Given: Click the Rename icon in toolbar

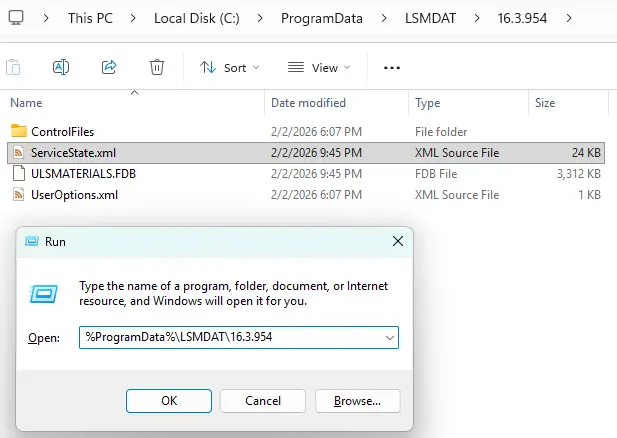Looking at the screenshot, I should pyautogui.click(x=60, y=67).
